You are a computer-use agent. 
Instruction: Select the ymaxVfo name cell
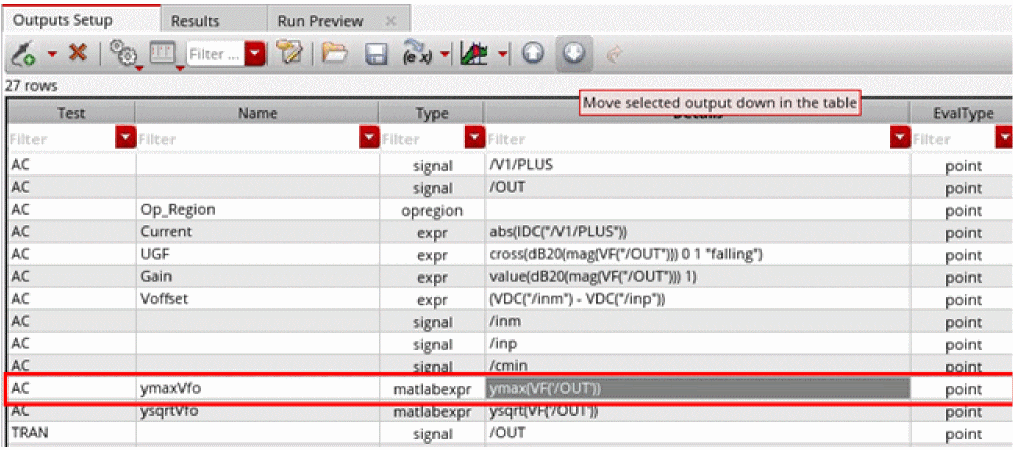click(x=257, y=389)
